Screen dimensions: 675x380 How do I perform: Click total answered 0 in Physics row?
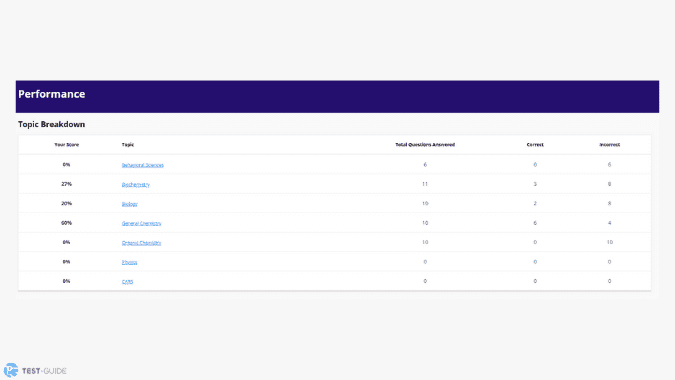click(x=425, y=262)
